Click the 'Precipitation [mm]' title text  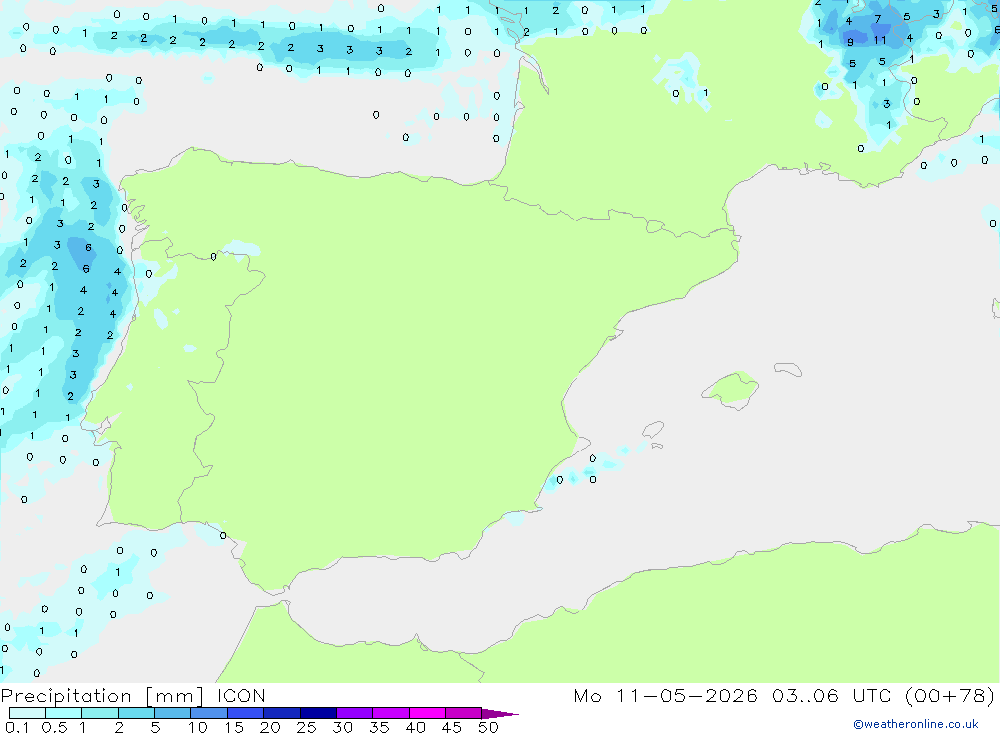coord(102,696)
